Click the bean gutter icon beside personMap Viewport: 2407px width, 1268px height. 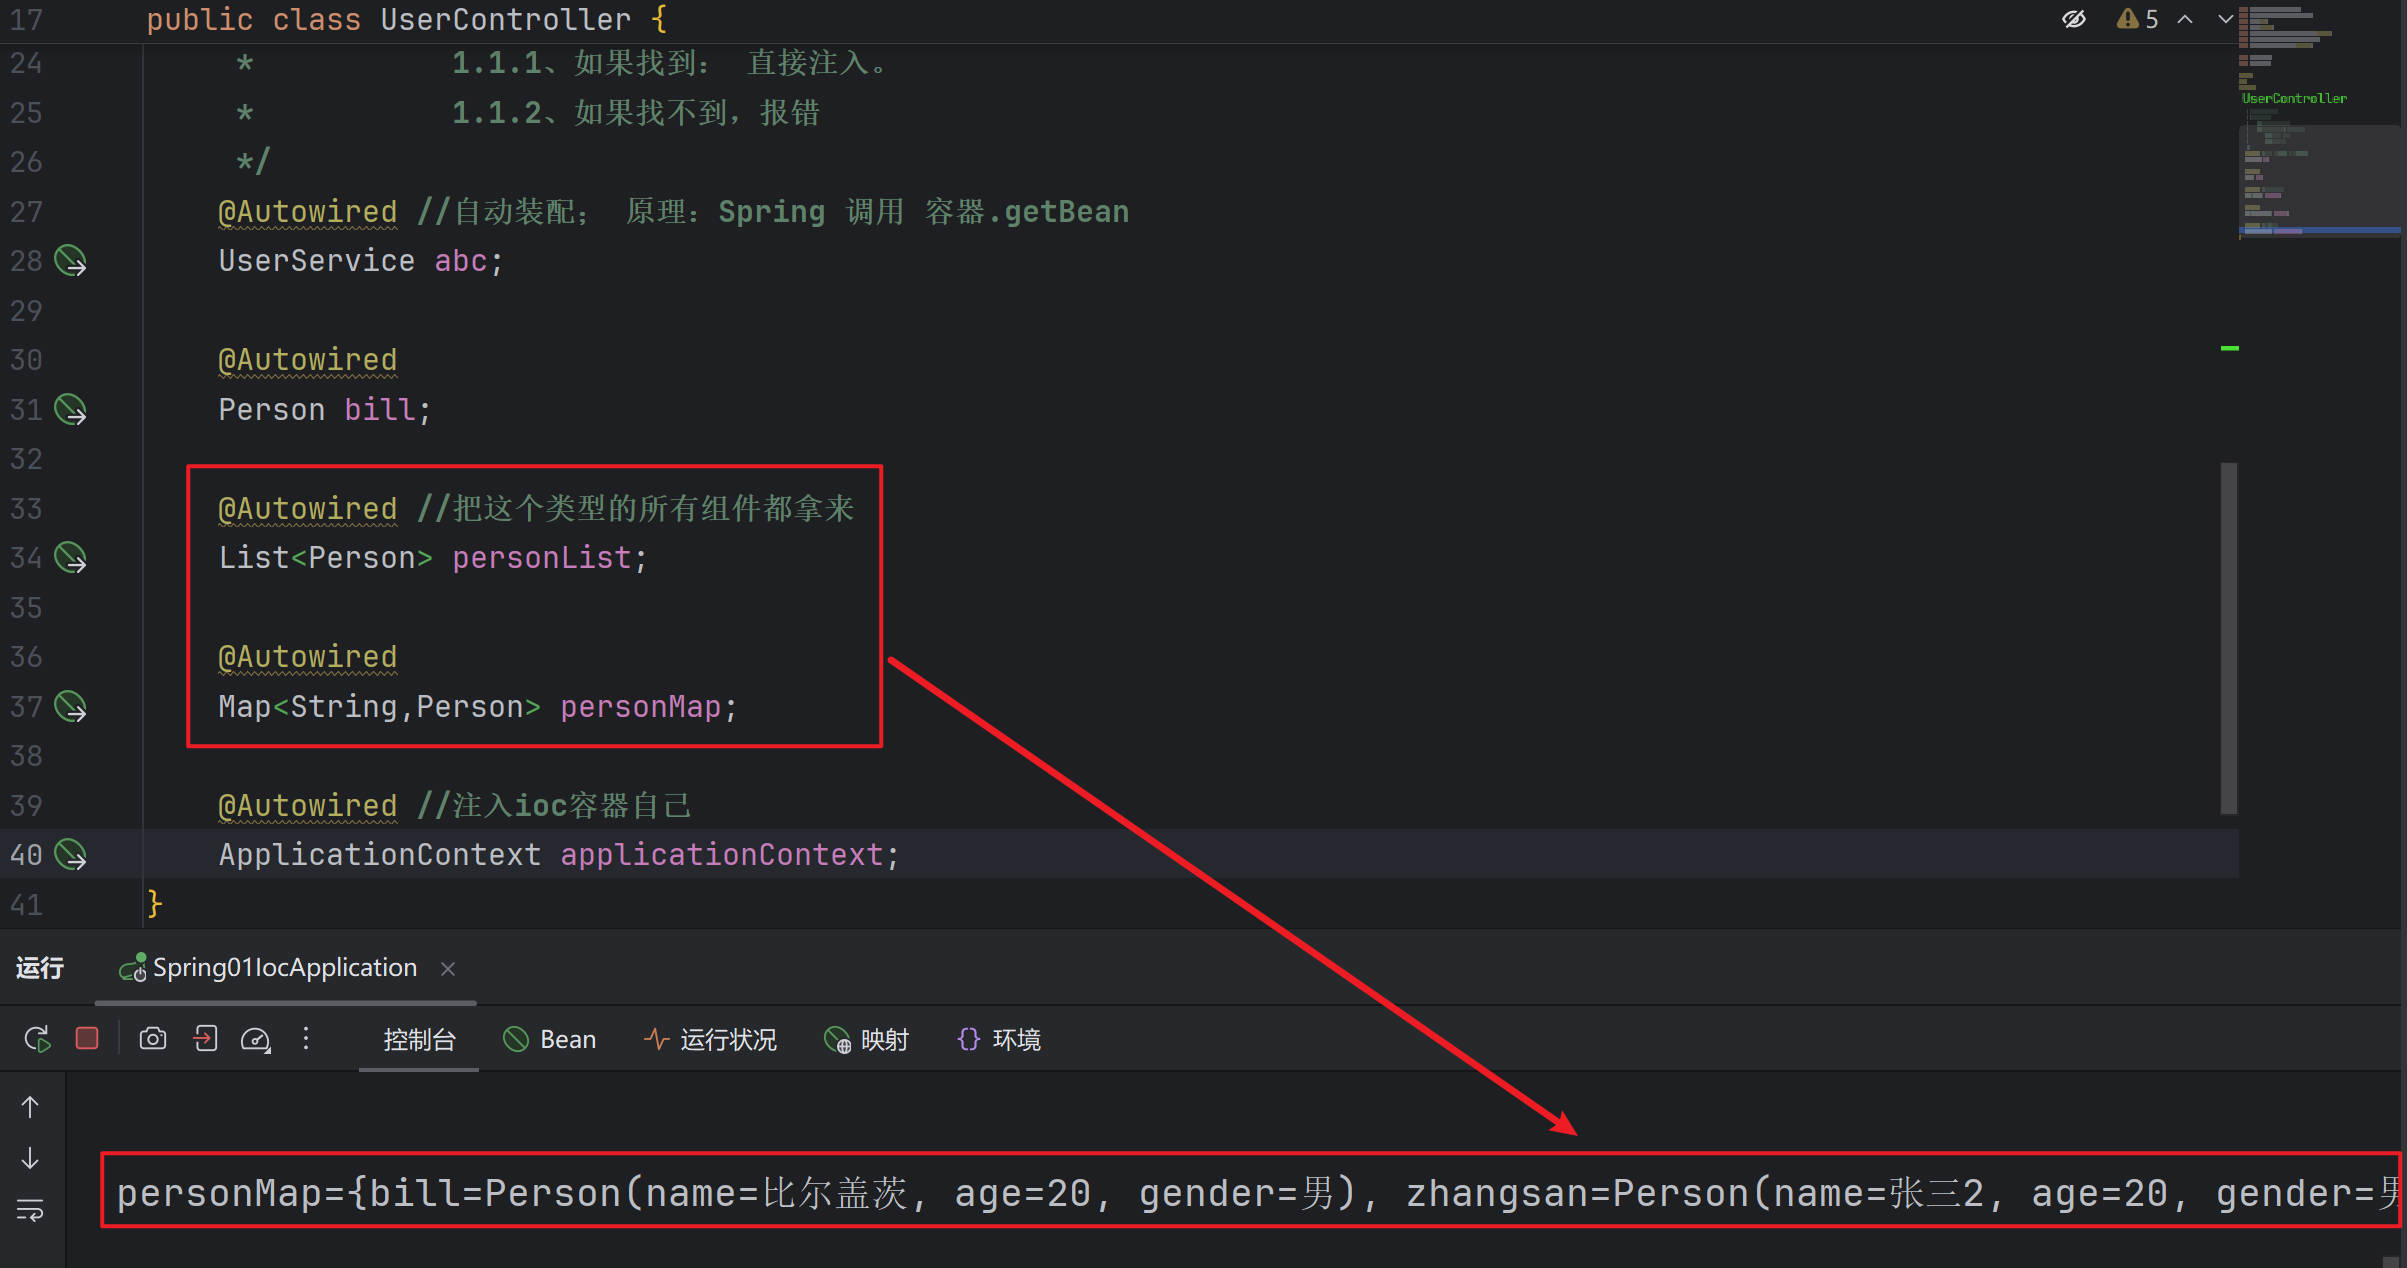70,707
